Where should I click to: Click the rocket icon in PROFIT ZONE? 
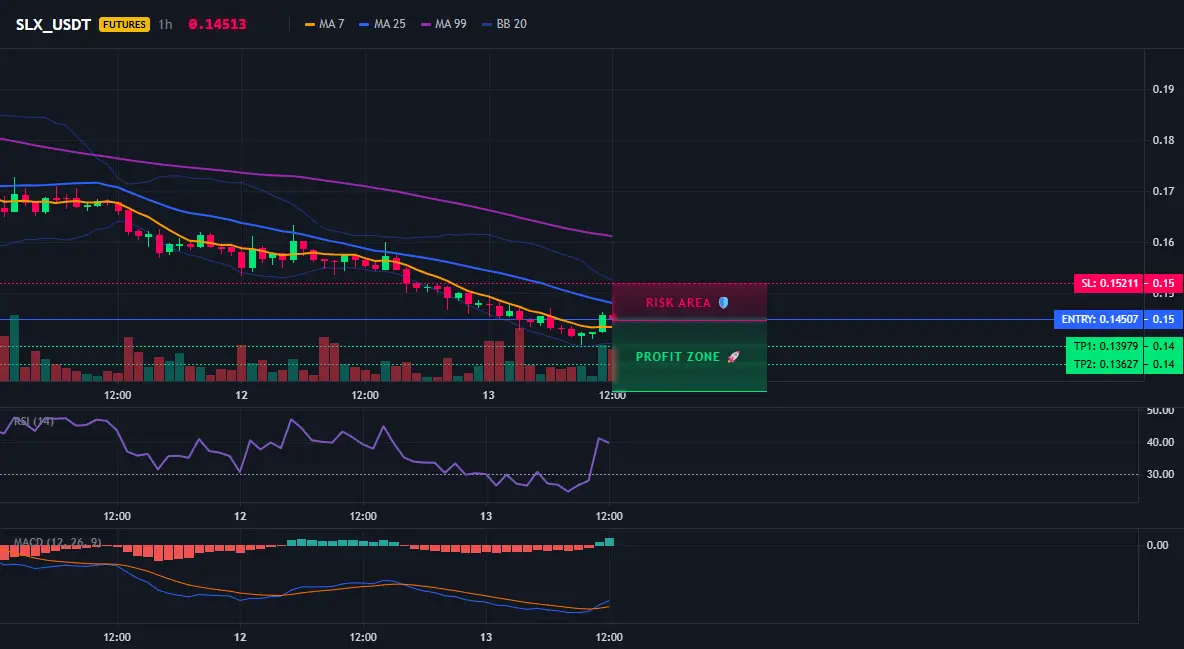[733, 357]
